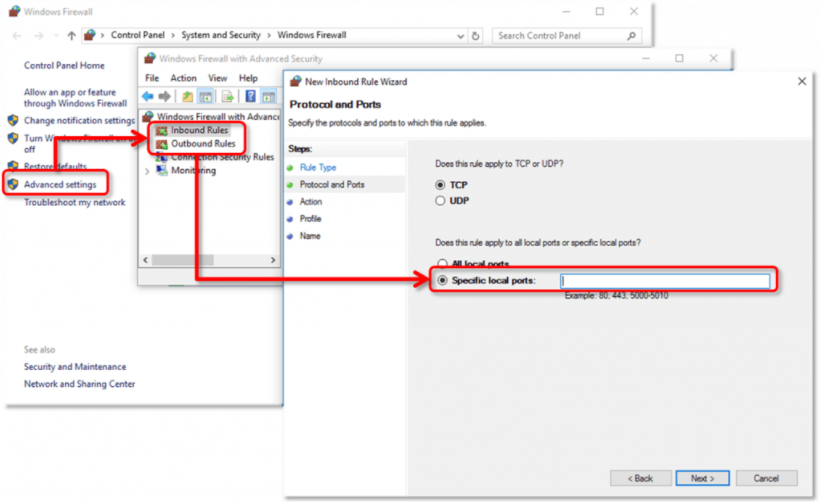Image resolution: width=828 pixels, height=502 pixels.
Task: Click the chevron after Control Panel in breadcrumb
Action: point(173,35)
